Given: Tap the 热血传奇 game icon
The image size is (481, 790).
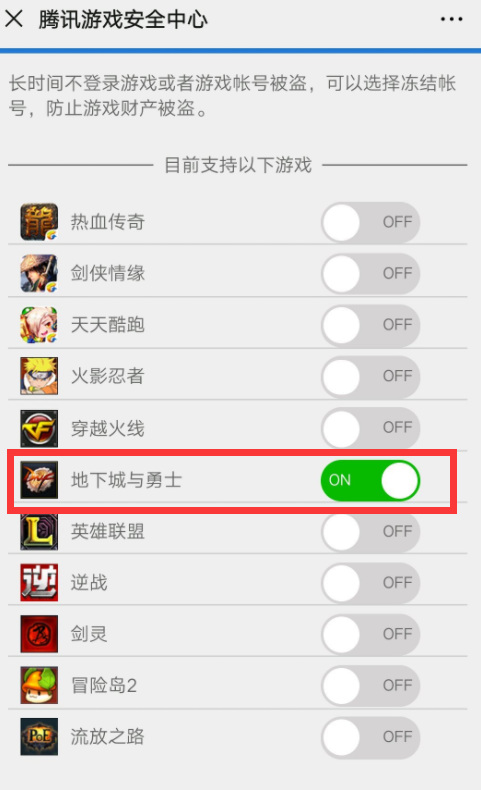Looking at the screenshot, I should pyautogui.click(x=39, y=222).
